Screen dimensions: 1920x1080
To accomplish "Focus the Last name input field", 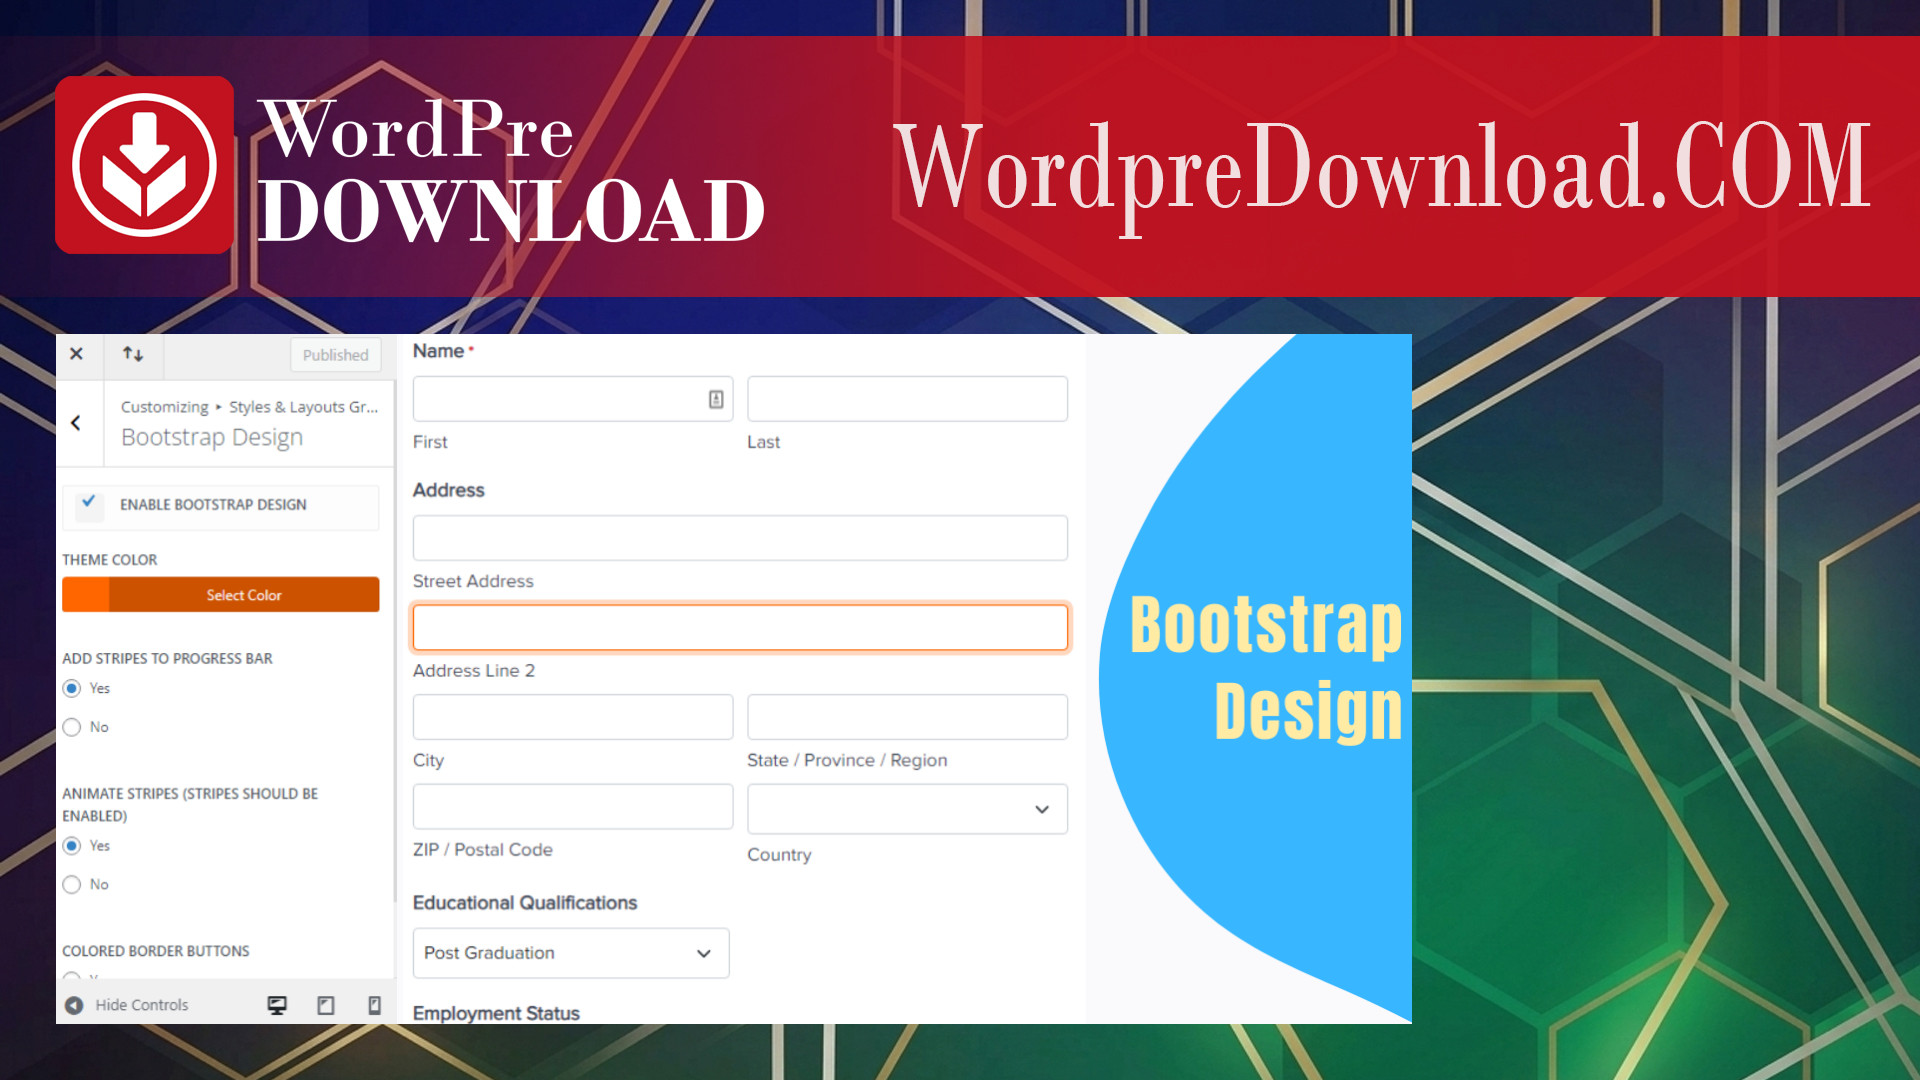I will [907, 399].
